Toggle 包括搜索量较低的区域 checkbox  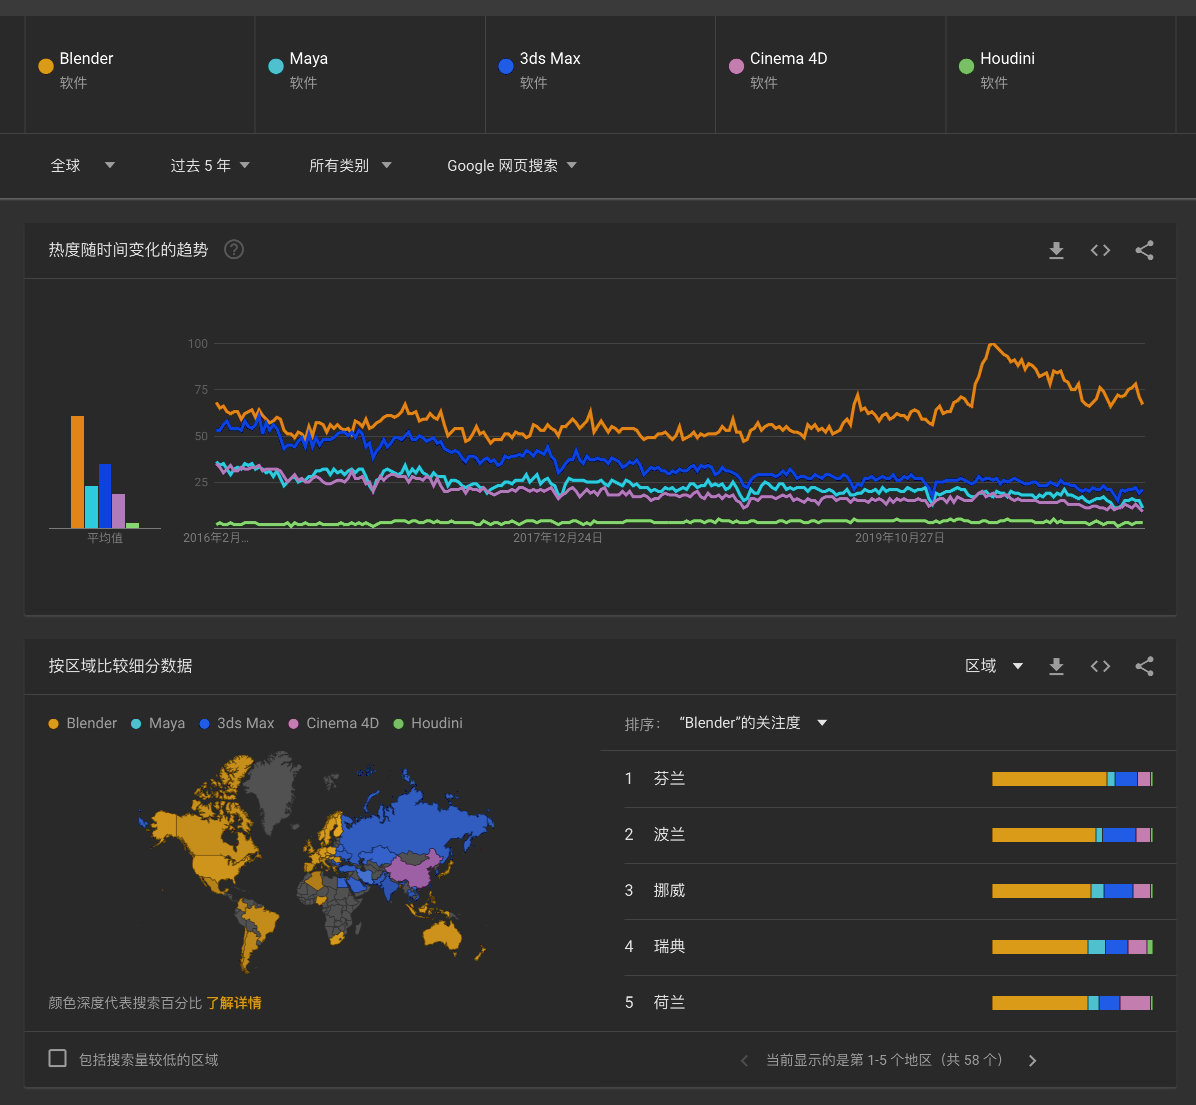click(57, 1058)
